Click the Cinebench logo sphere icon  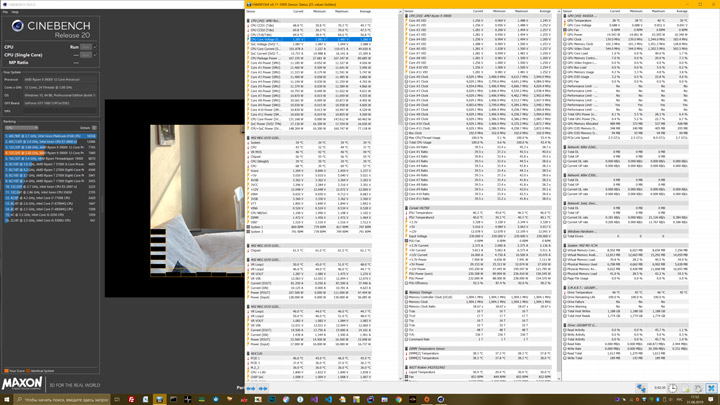pyautogui.click(x=17, y=26)
